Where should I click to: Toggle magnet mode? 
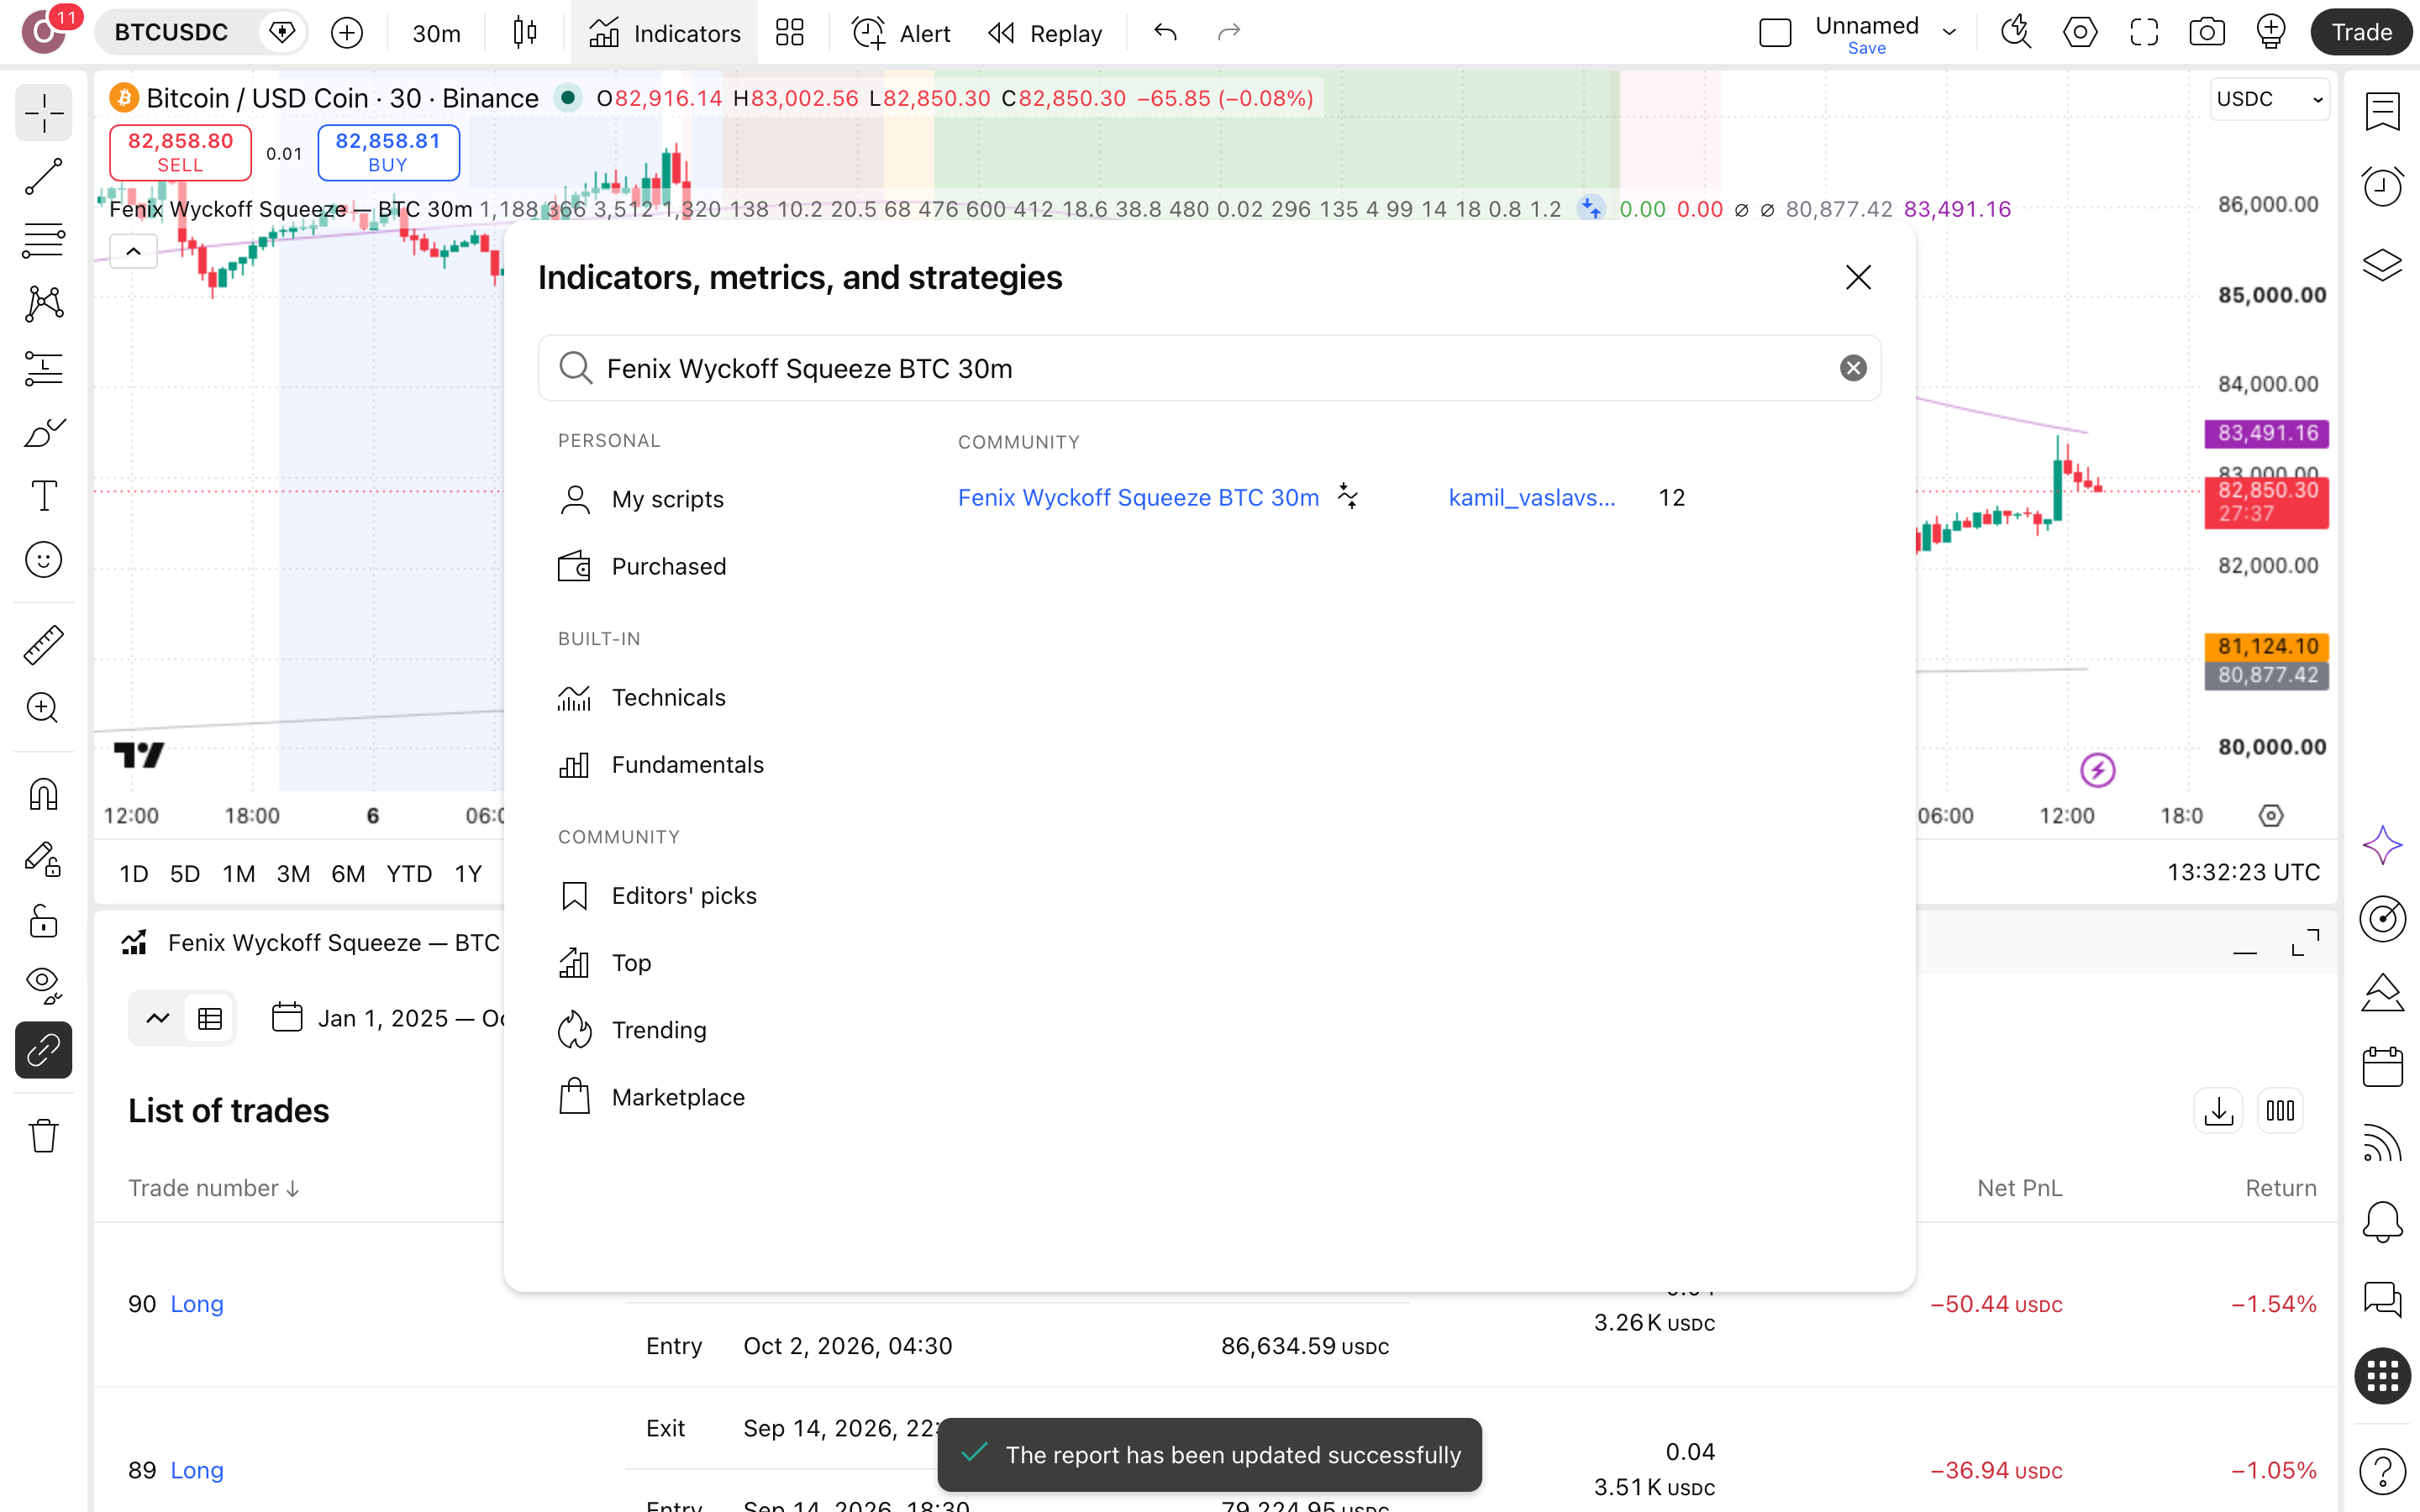[43, 795]
